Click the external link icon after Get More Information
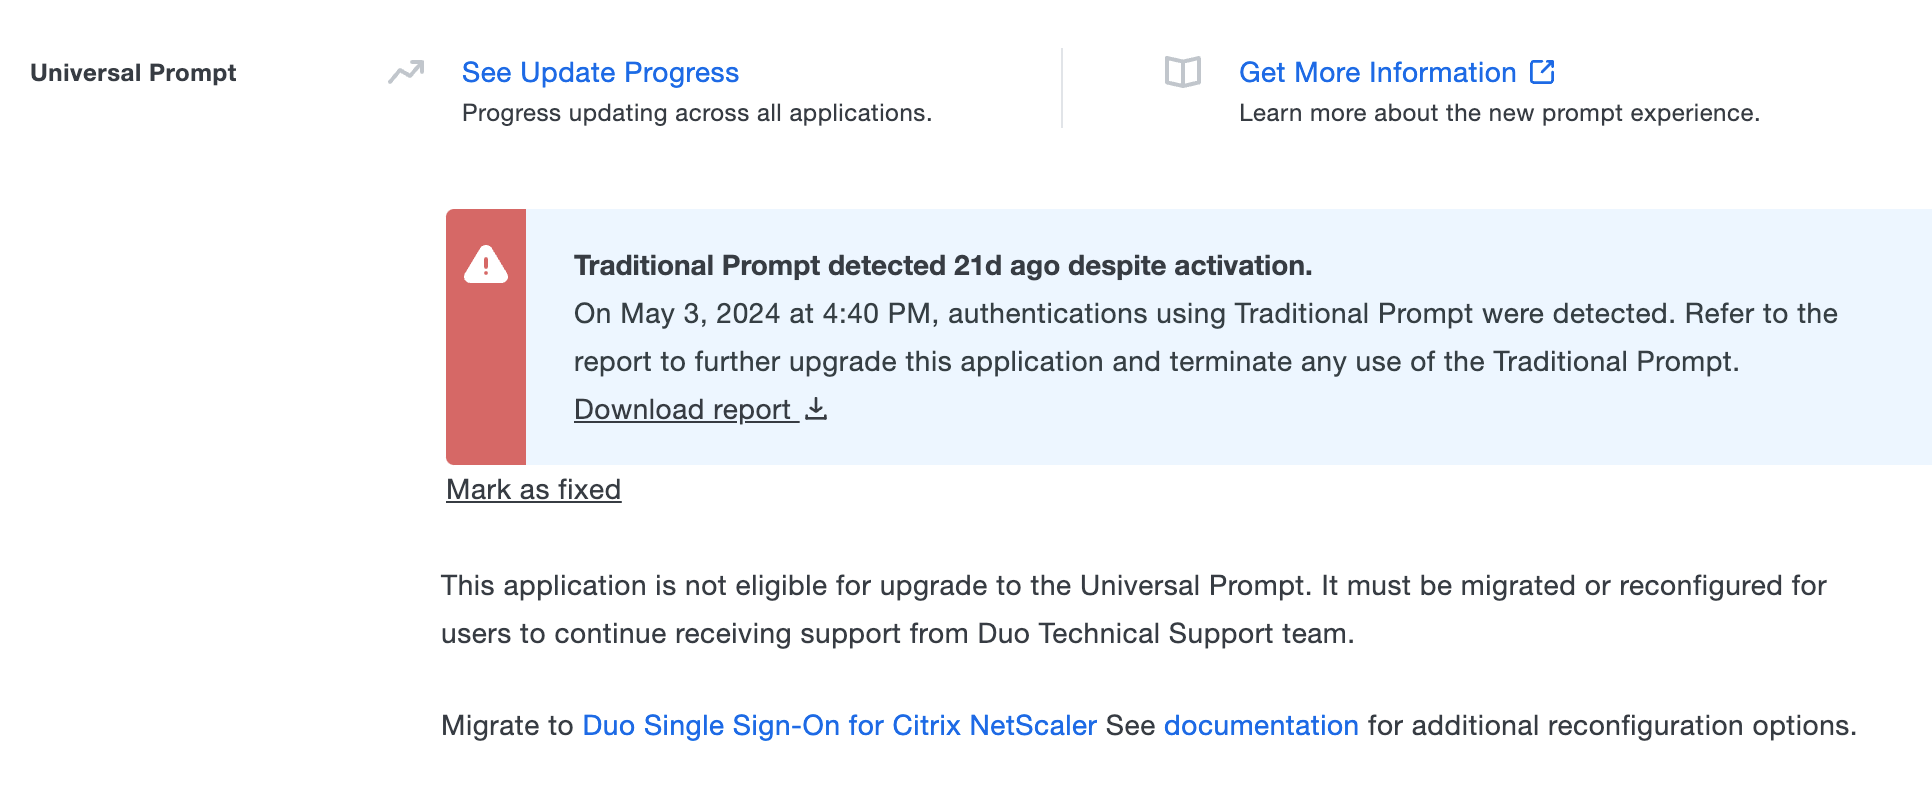Image resolution: width=1932 pixels, height=790 pixels. point(1543,71)
